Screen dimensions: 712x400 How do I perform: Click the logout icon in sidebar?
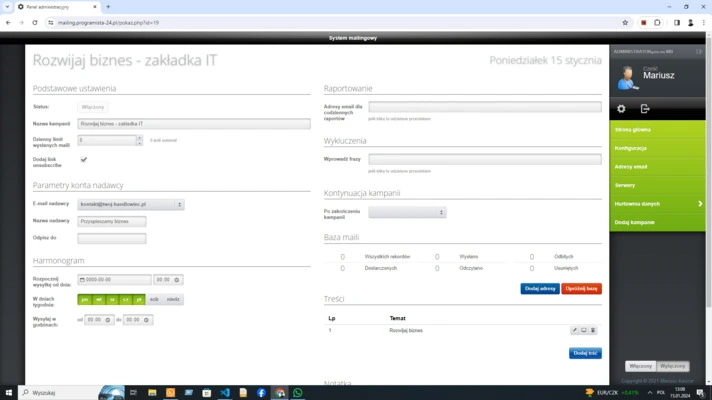(645, 109)
